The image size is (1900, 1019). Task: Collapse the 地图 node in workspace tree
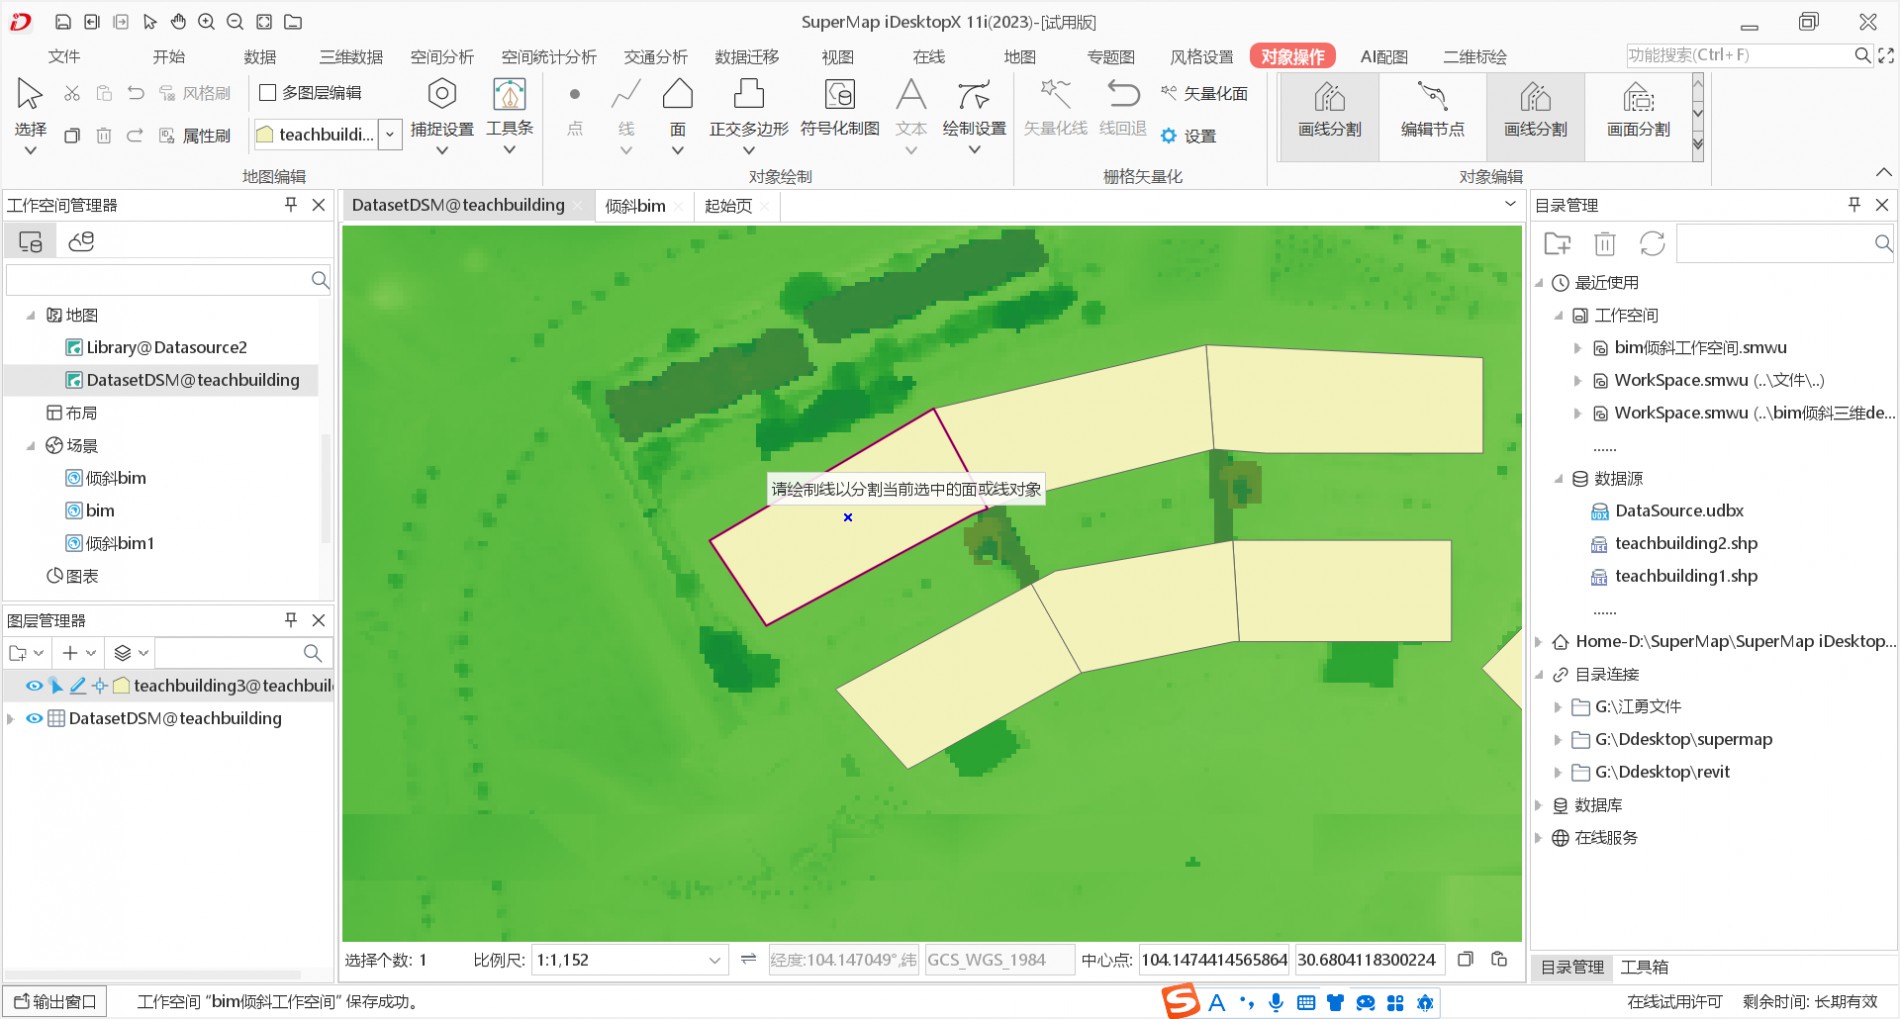(30, 315)
